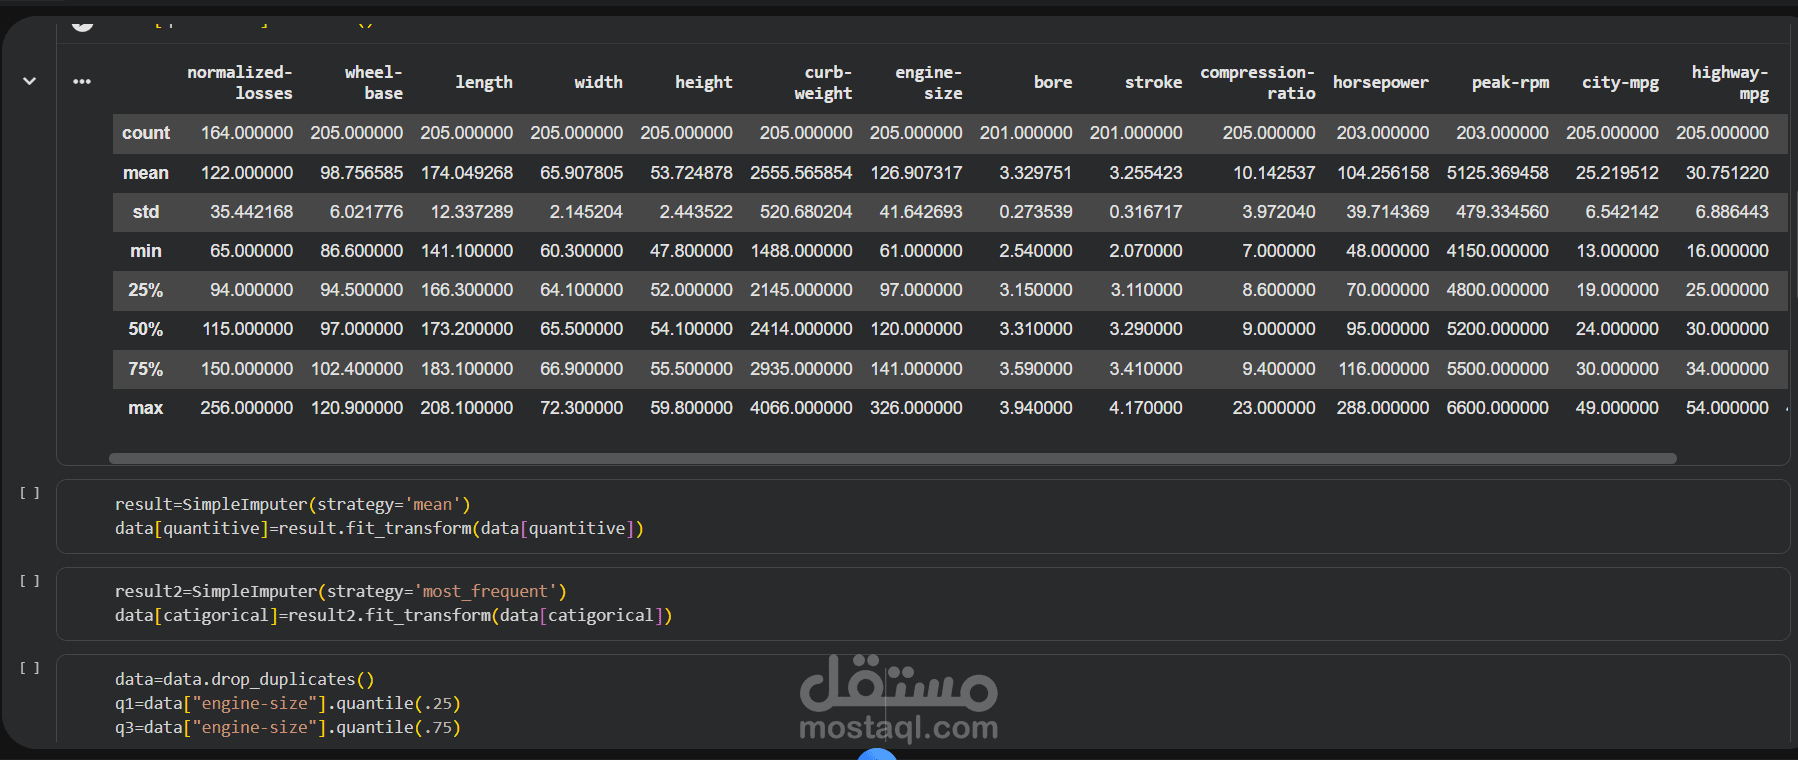This screenshot has width=1798, height=760.
Task: Focus the code cell with strategy='most_frequent'
Action: [922, 604]
